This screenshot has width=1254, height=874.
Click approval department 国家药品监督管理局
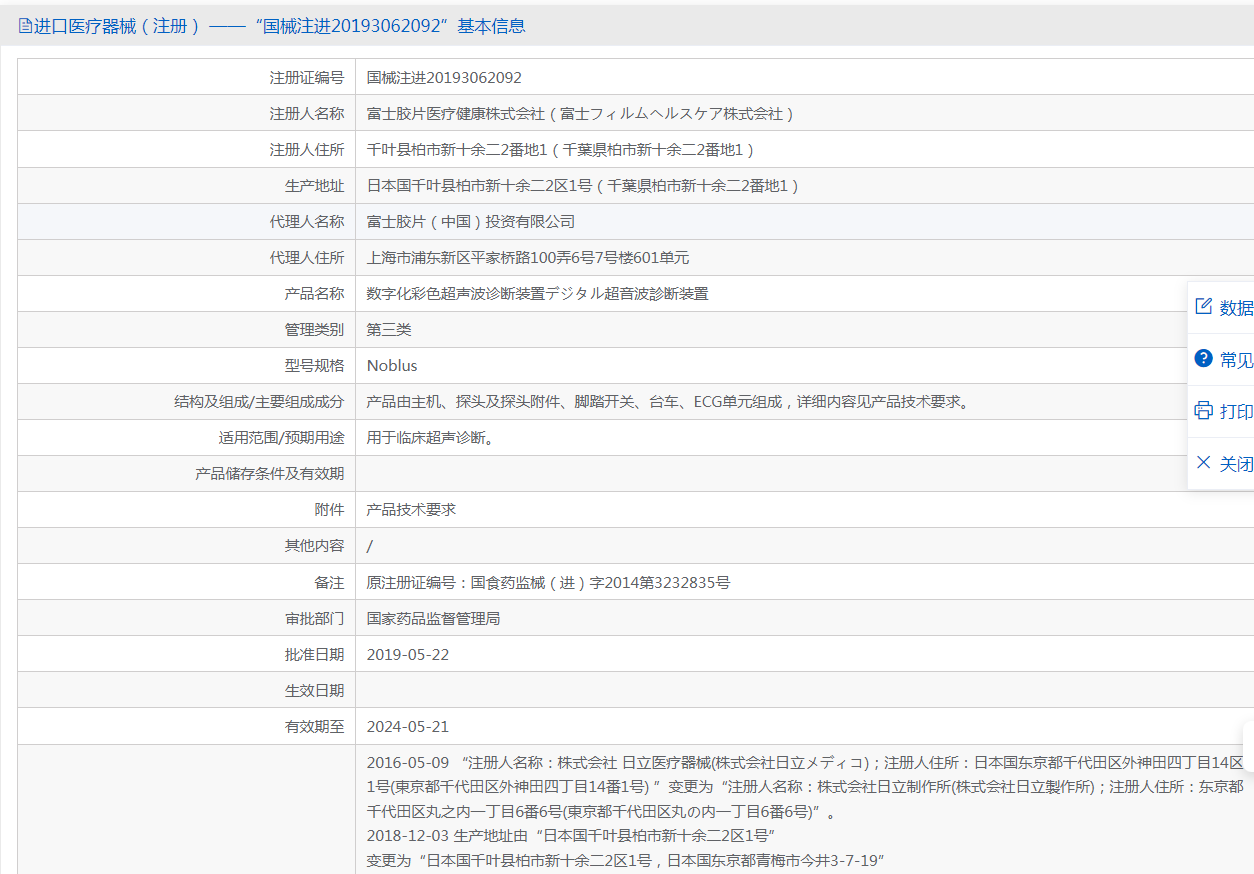click(433, 618)
